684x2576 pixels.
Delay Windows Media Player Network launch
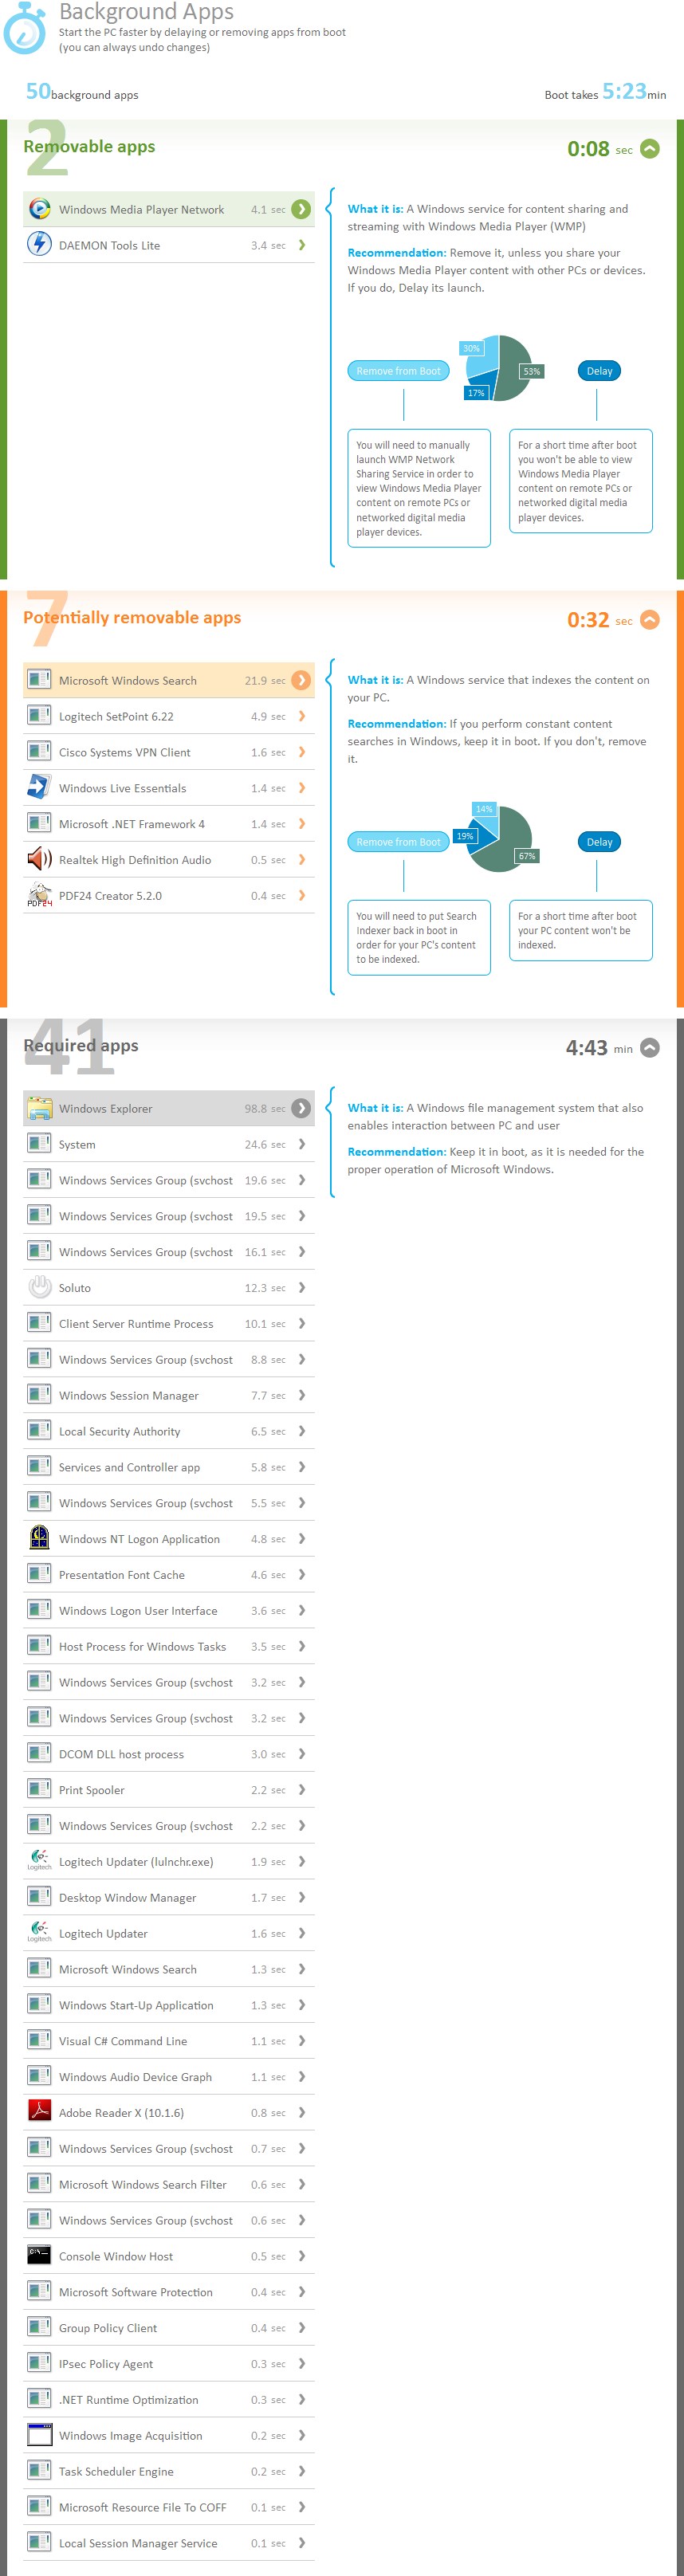tap(599, 371)
